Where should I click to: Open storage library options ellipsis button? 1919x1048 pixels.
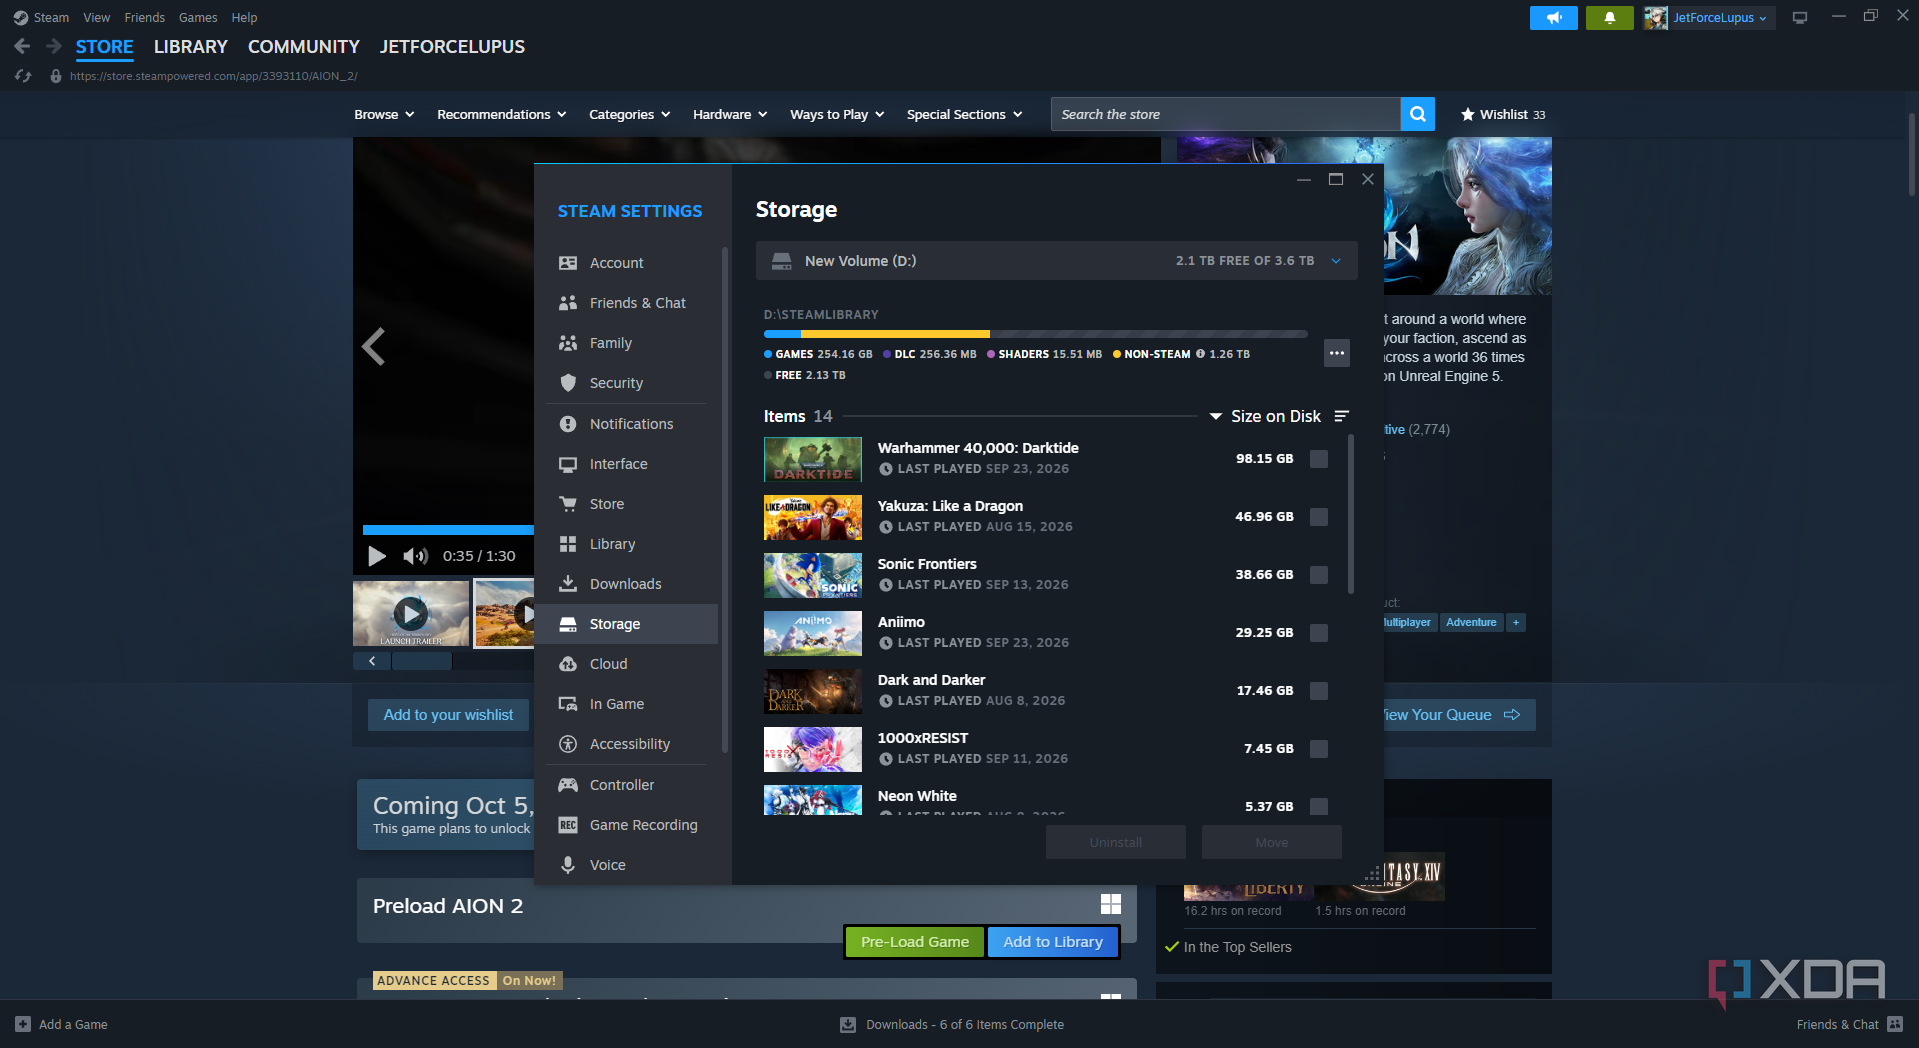point(1337,353)
